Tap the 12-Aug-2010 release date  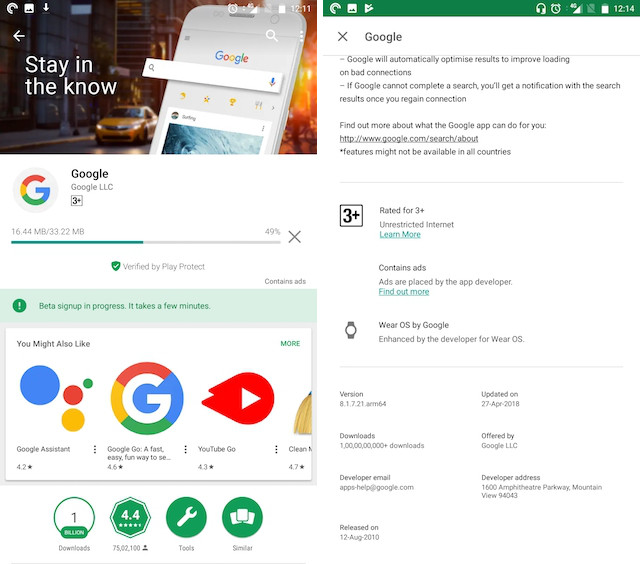(x=359, y=537)
